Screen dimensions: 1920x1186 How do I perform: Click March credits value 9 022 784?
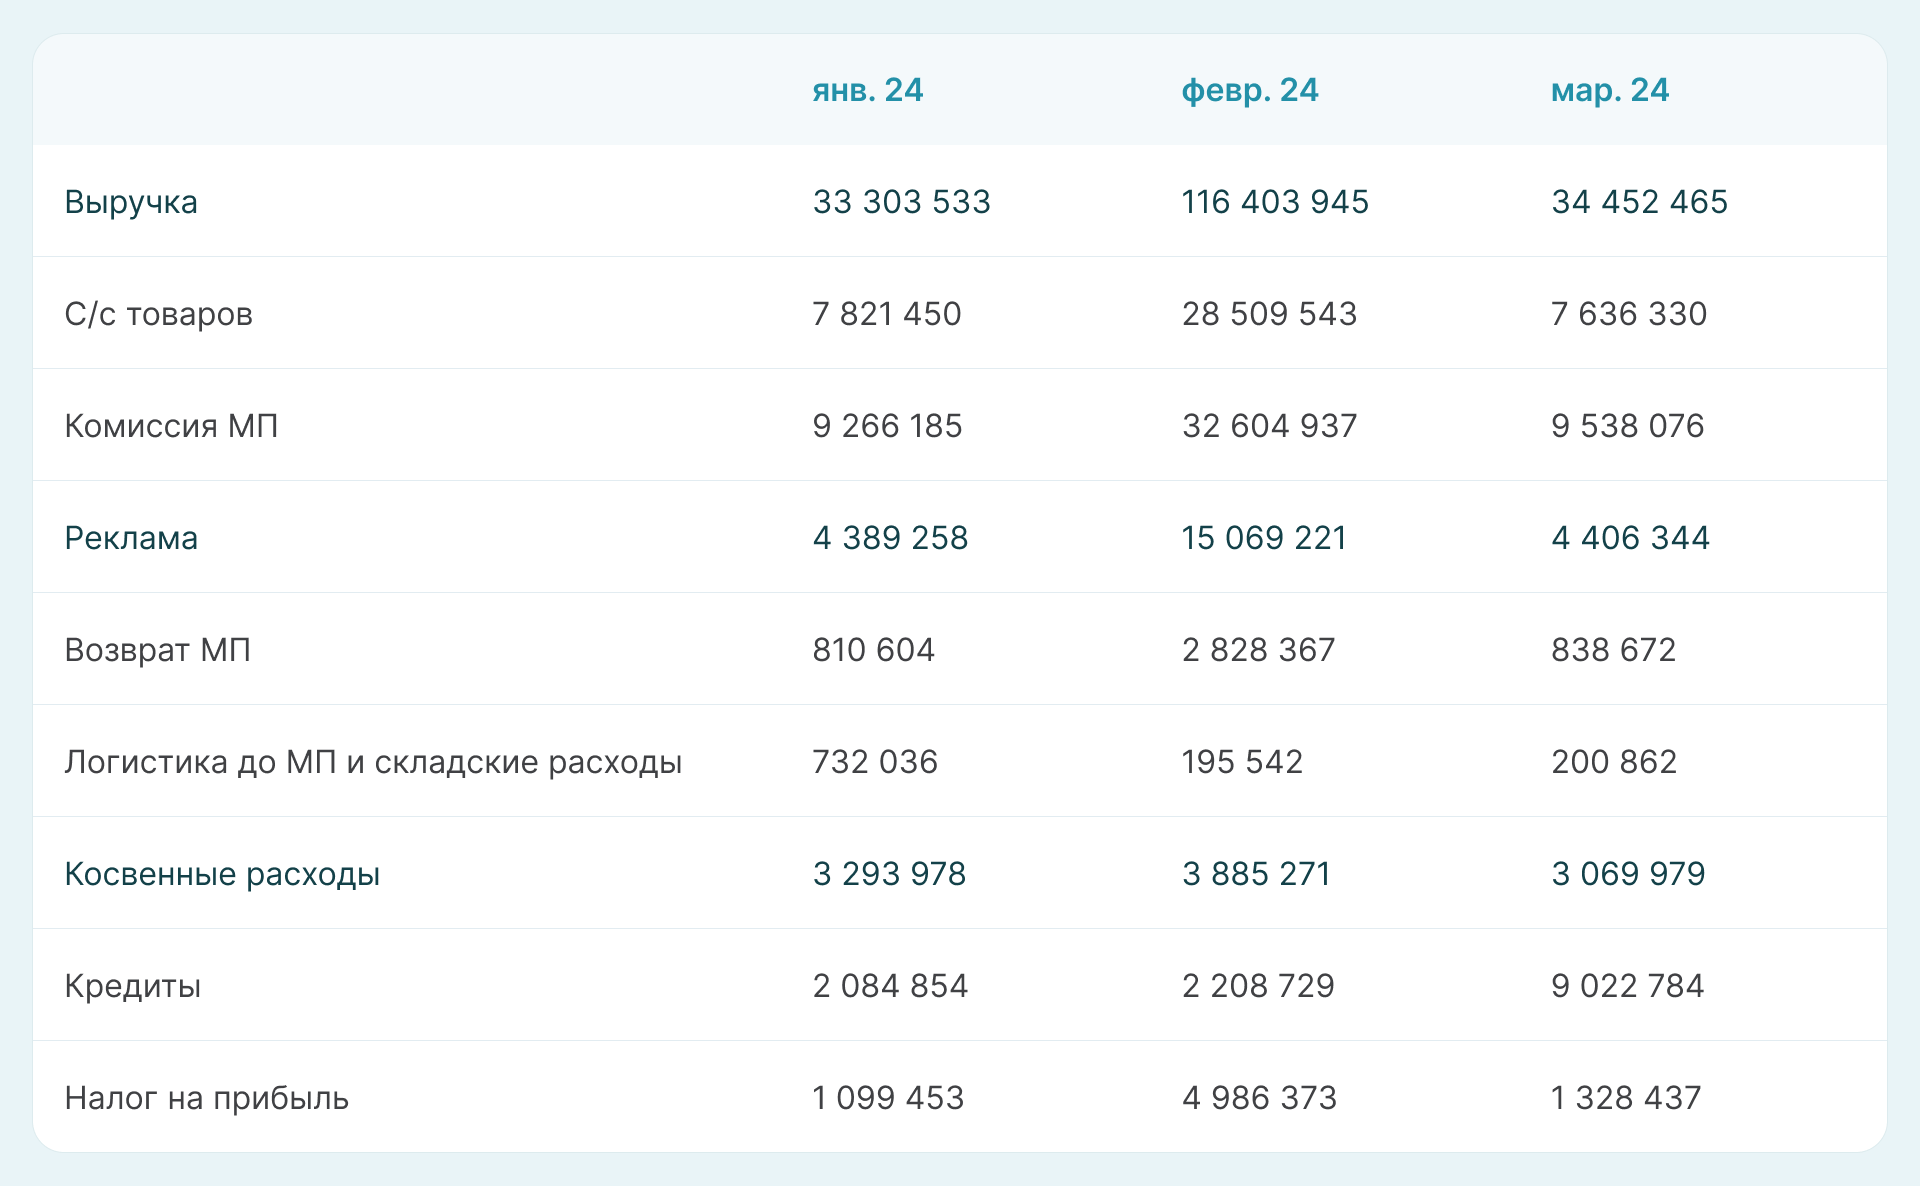pos(1627,986)
